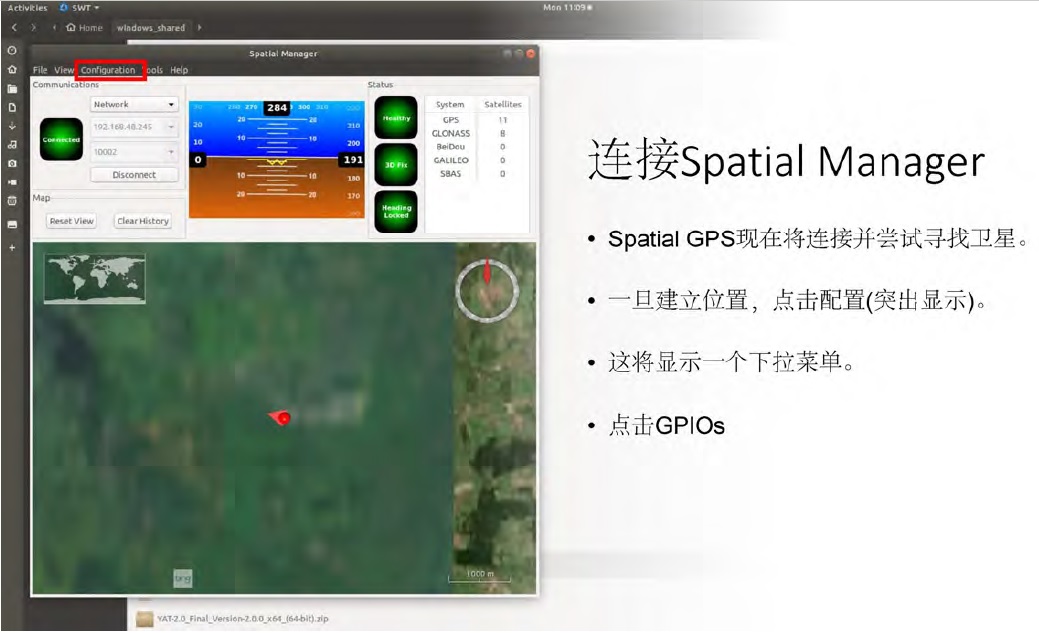Open the SWT application menu in top bar

point(80,8)
